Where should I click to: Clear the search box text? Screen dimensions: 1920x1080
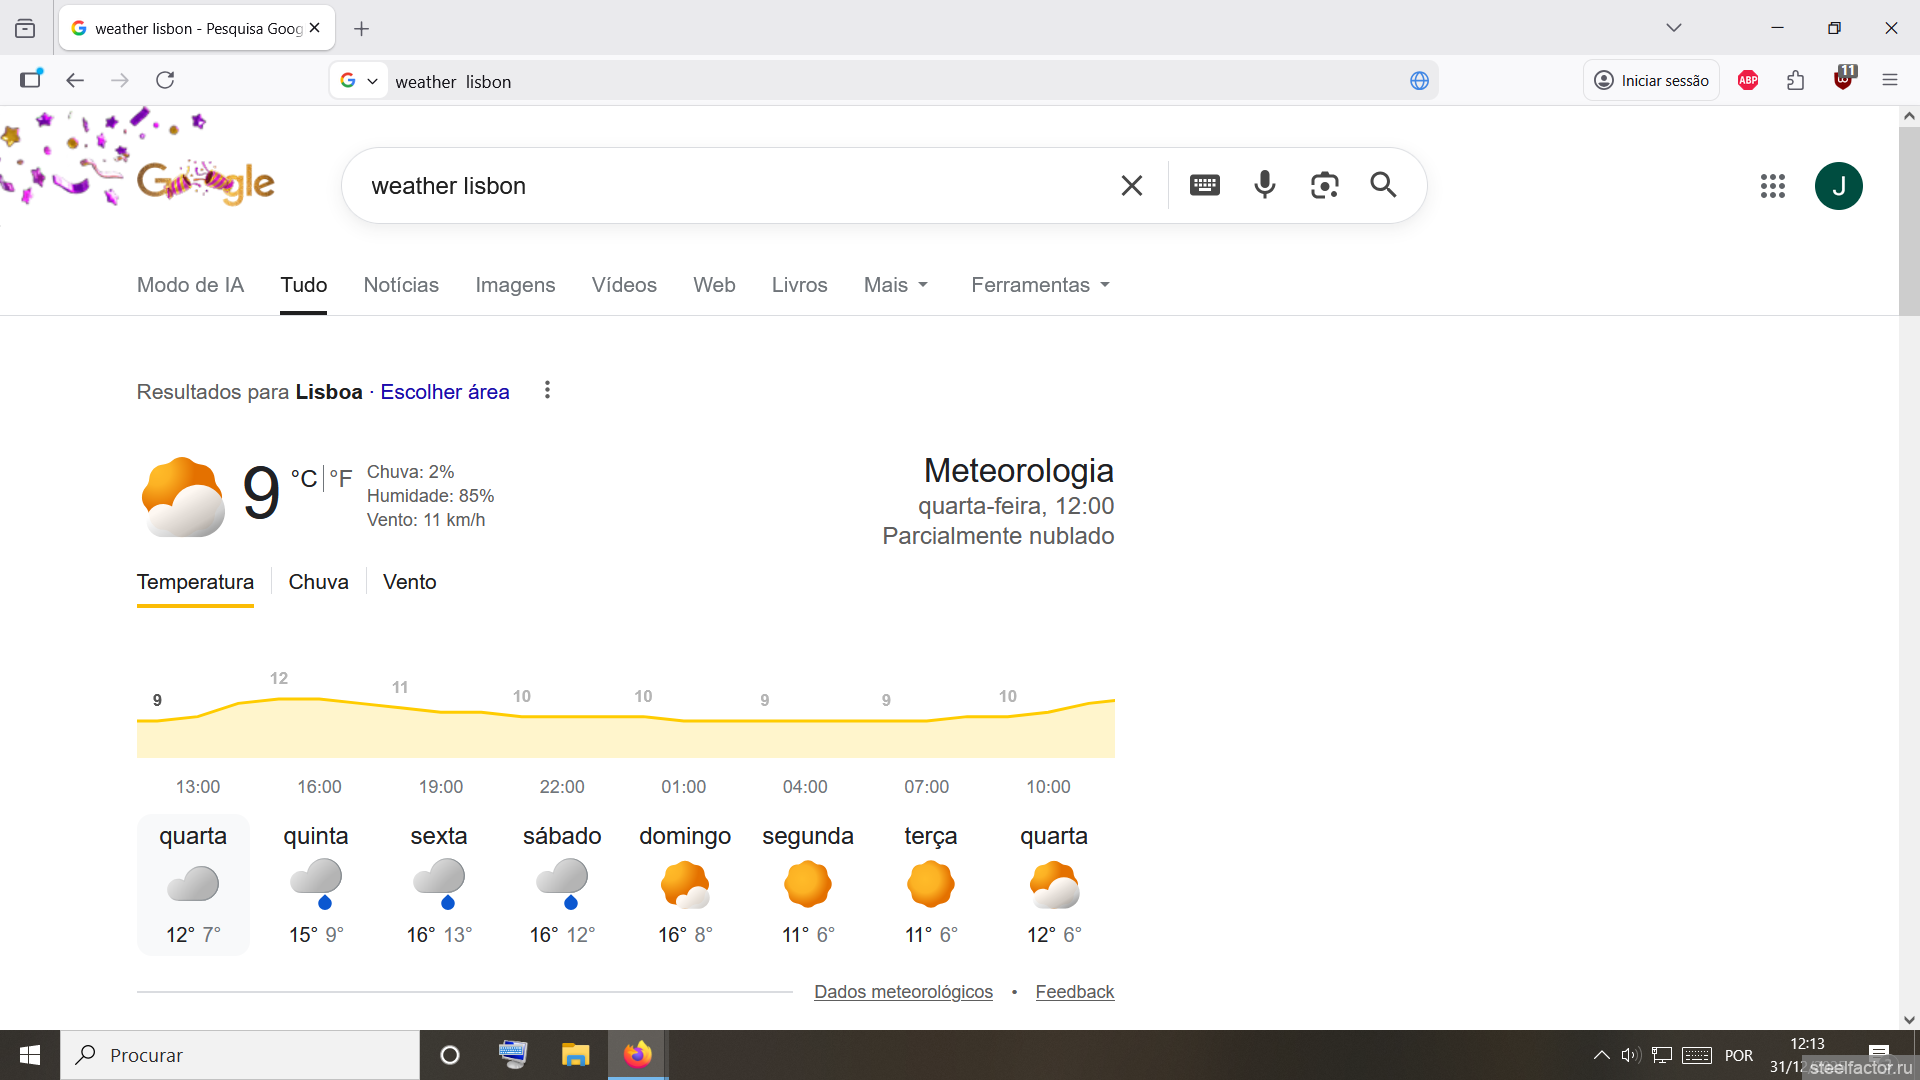(x=1131, y=186)
